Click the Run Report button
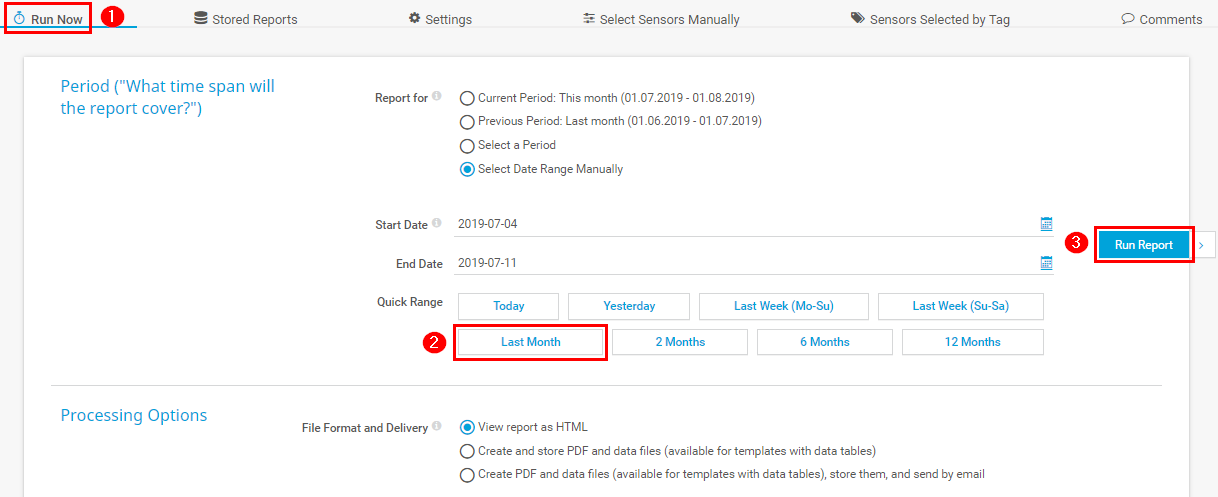 click(x=1143, y=244)
